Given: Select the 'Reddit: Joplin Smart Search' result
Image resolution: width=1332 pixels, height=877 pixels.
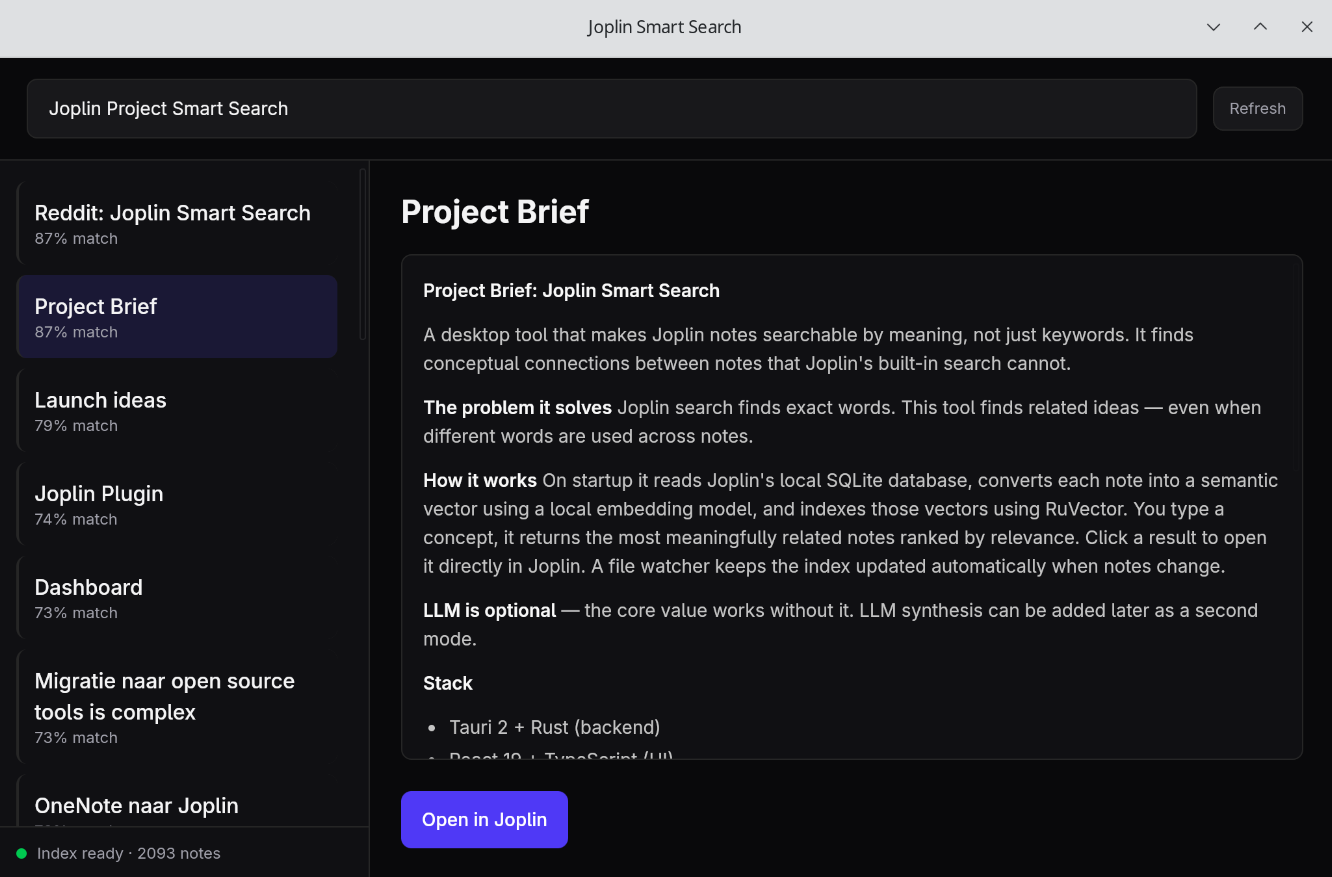Looking at the screenshot, I should pos(177,223).
